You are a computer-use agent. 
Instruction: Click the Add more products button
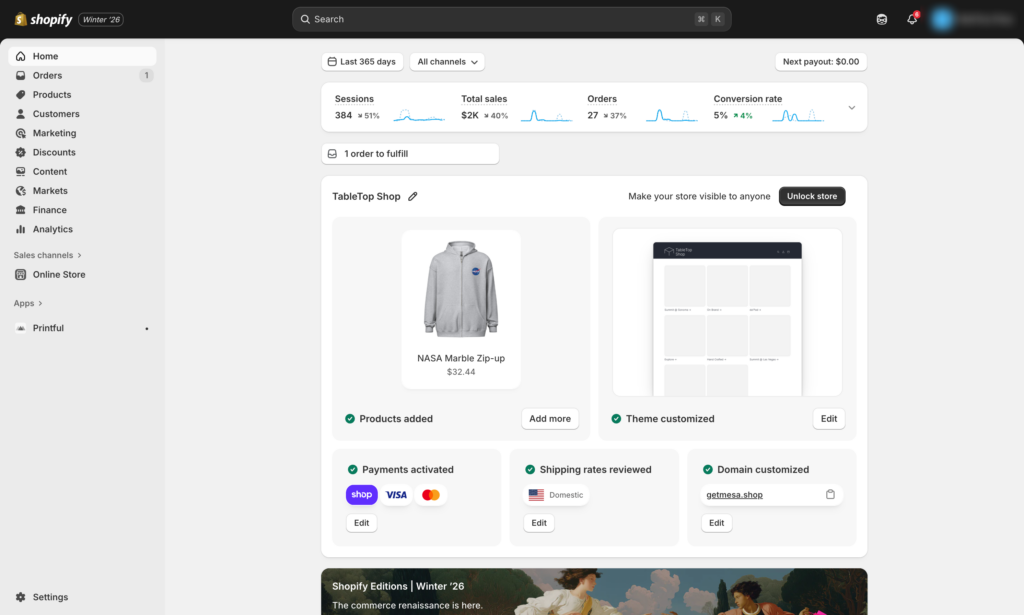pyautogui.click(x=550, y=419)
